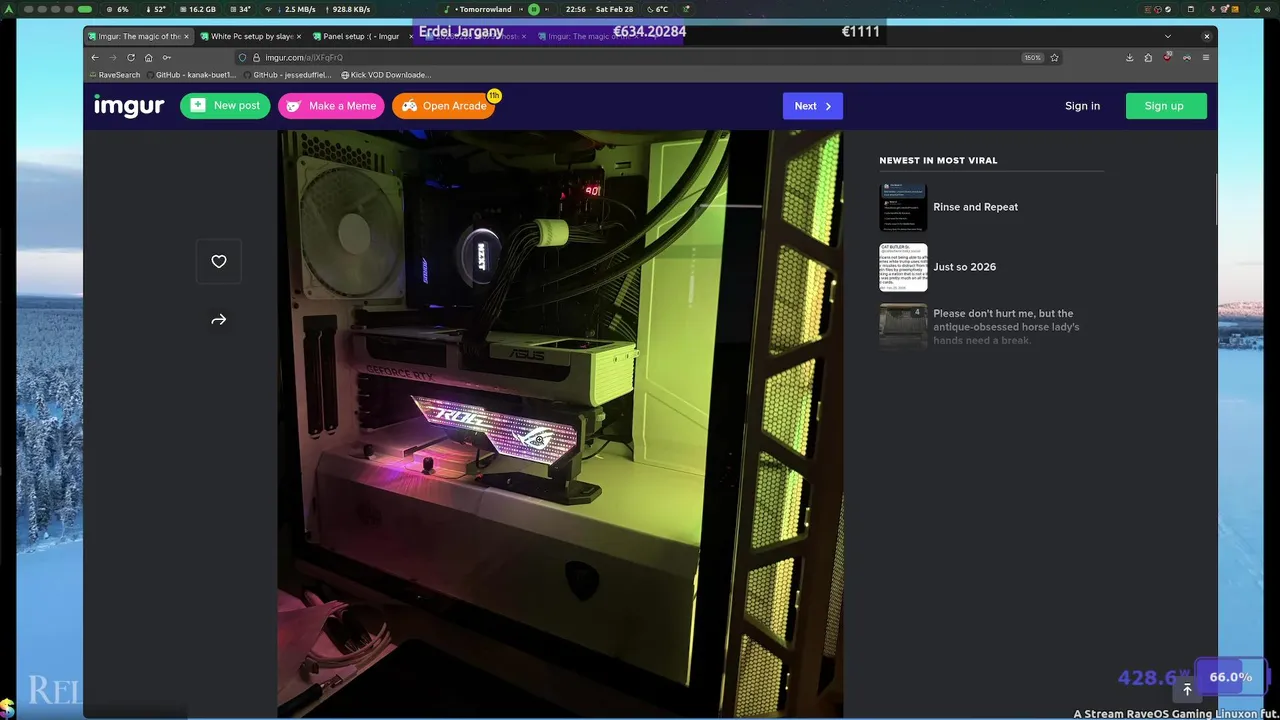
Task: Click the PC build image
Action: (x=560, y=424)
